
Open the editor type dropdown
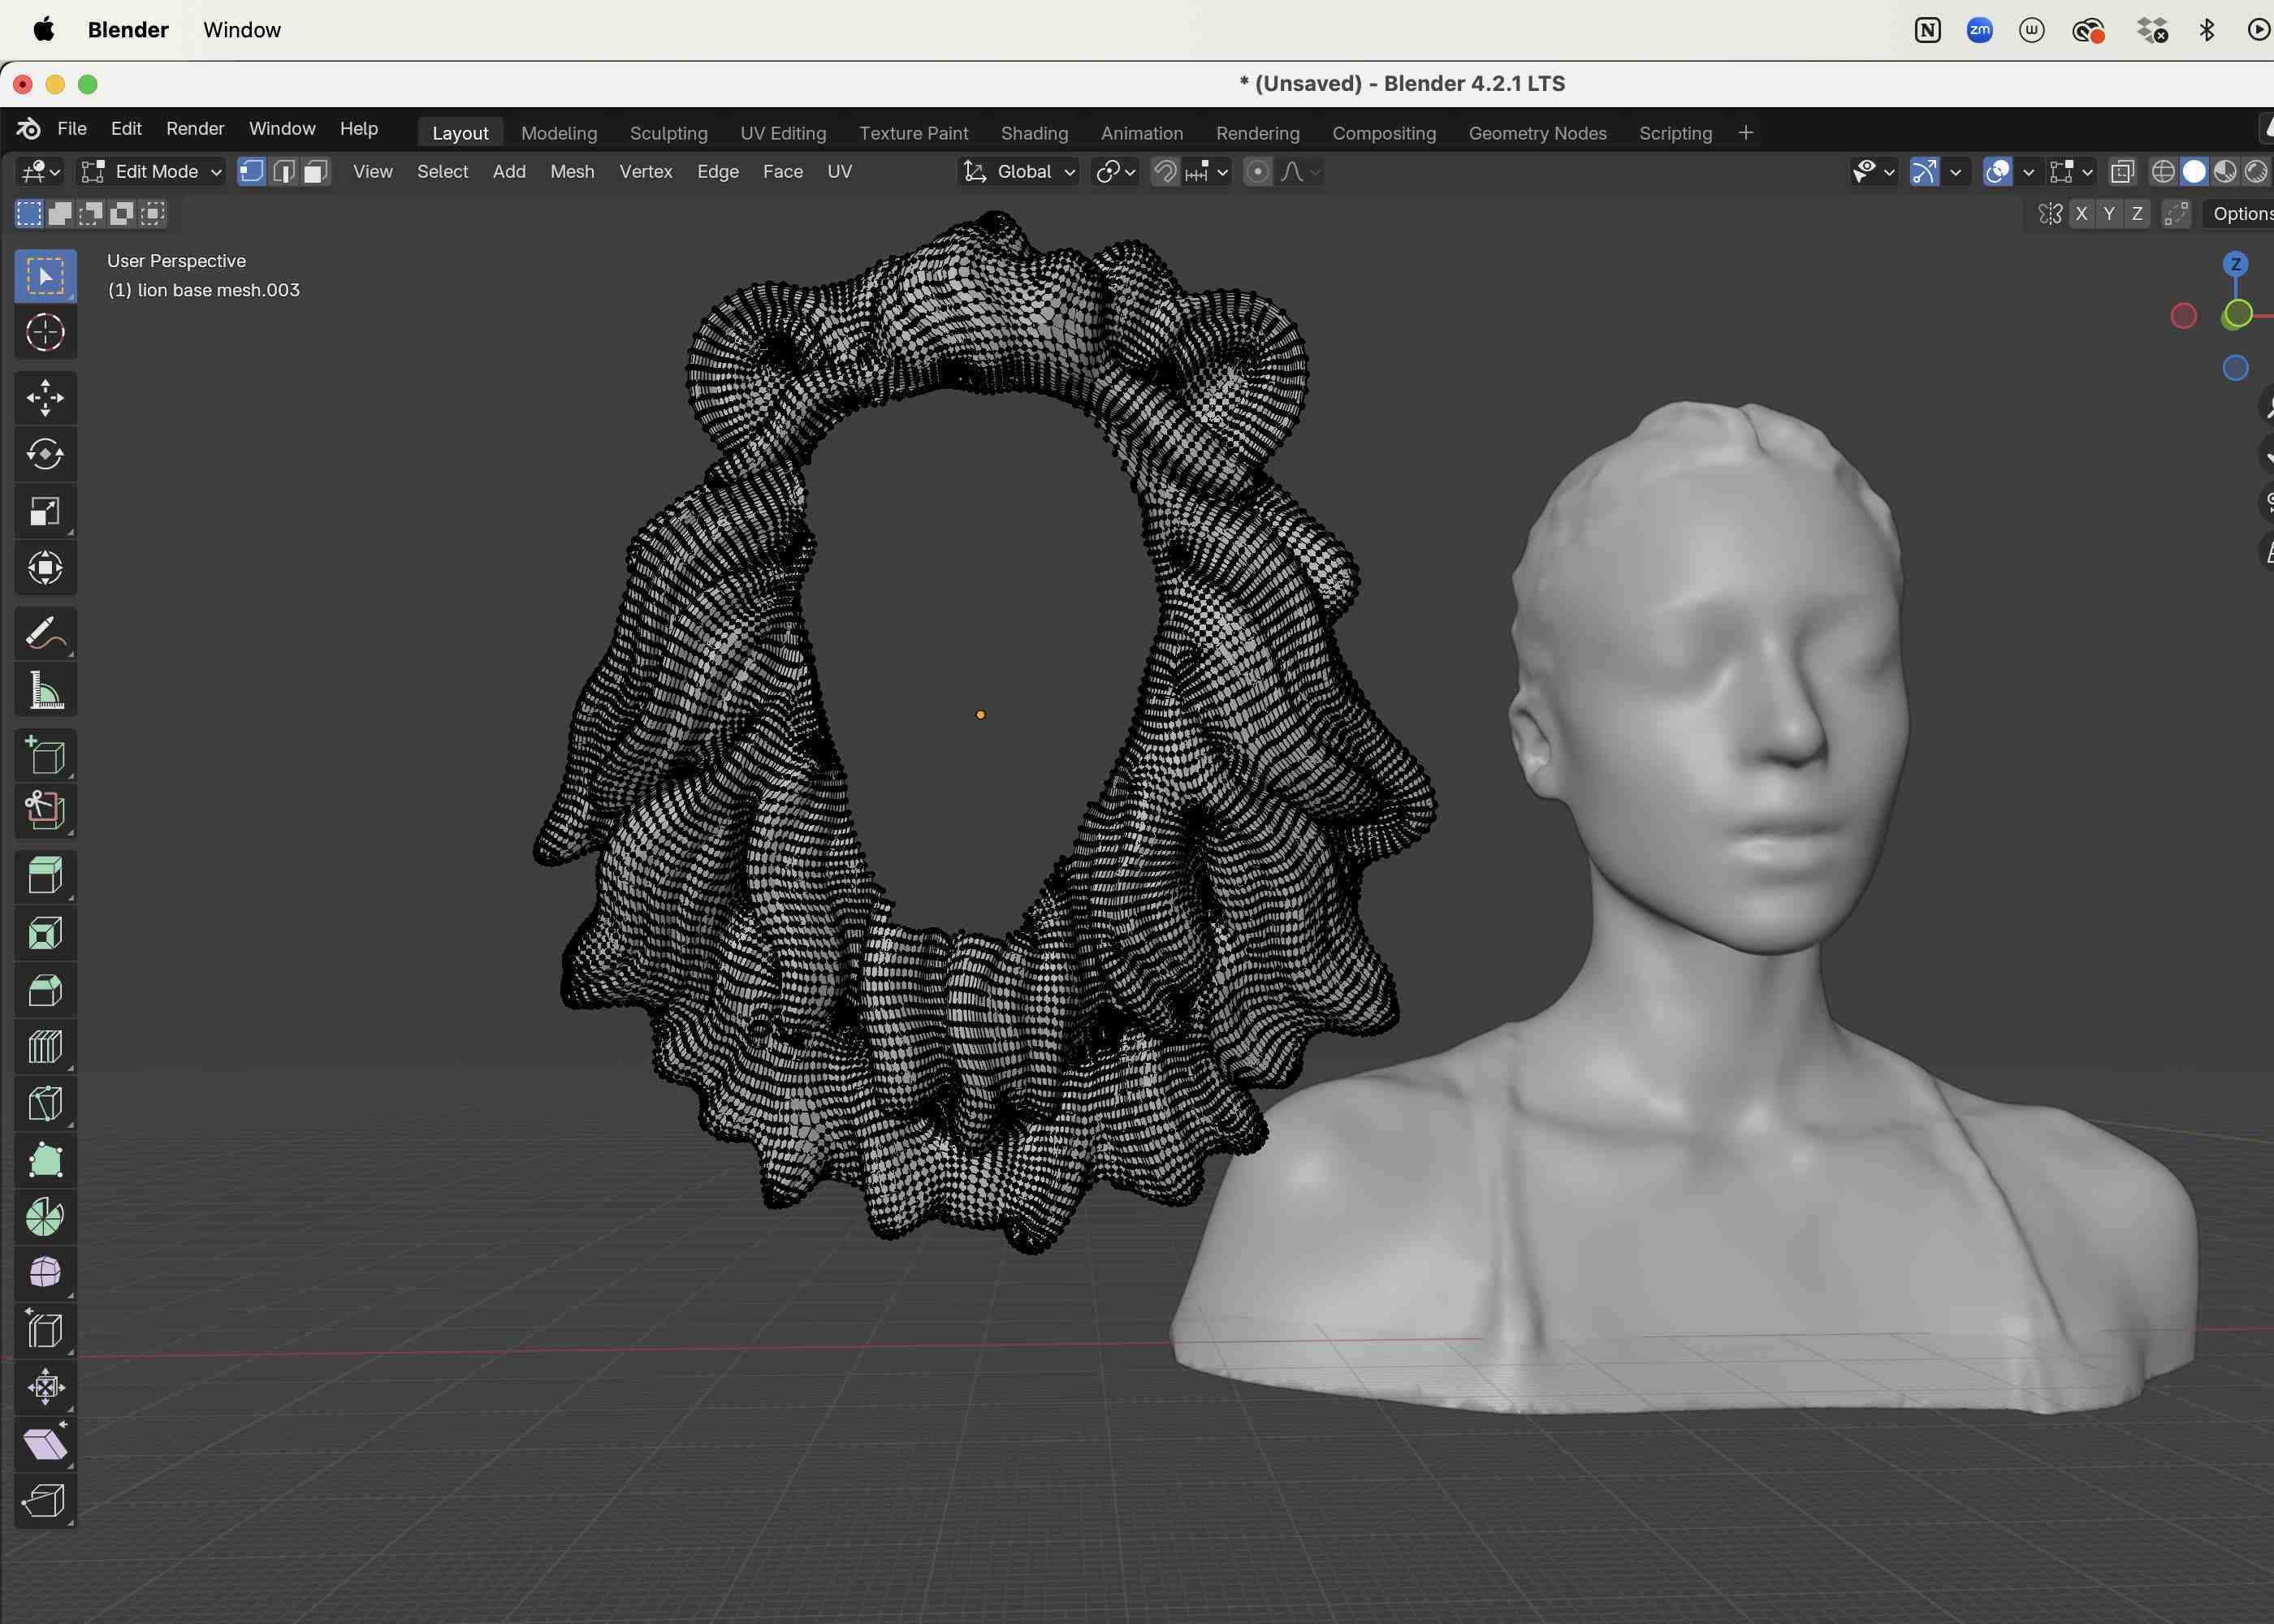[41, 172]
